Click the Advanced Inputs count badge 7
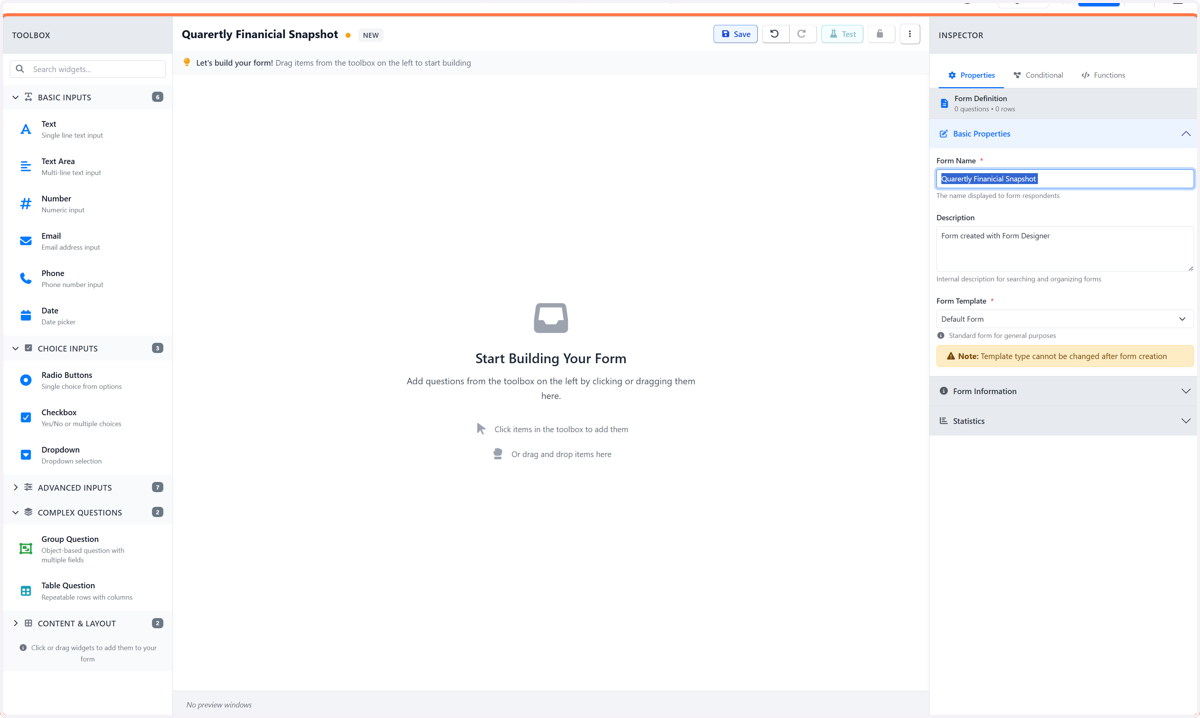The width and height of the screenshot is (1200, 718). coord(157,487)
